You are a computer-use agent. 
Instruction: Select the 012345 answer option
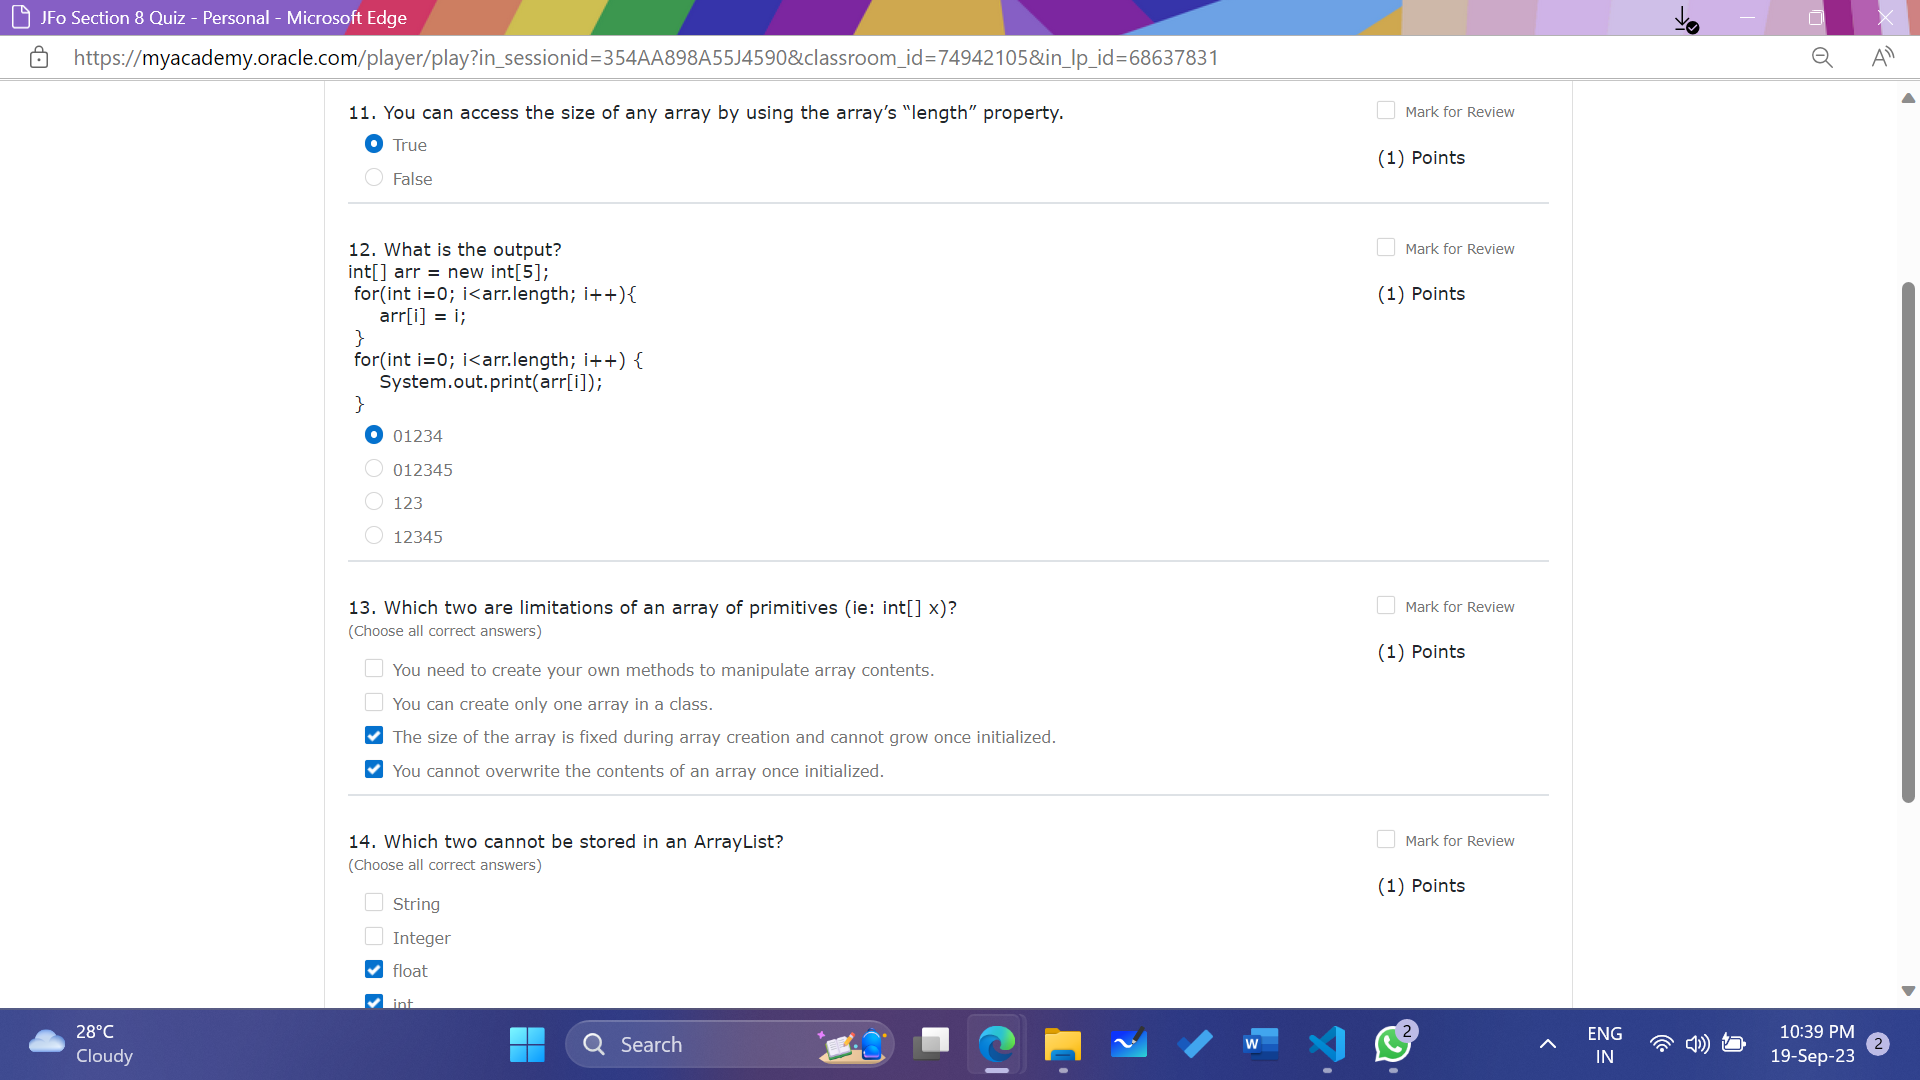(374, 469)
